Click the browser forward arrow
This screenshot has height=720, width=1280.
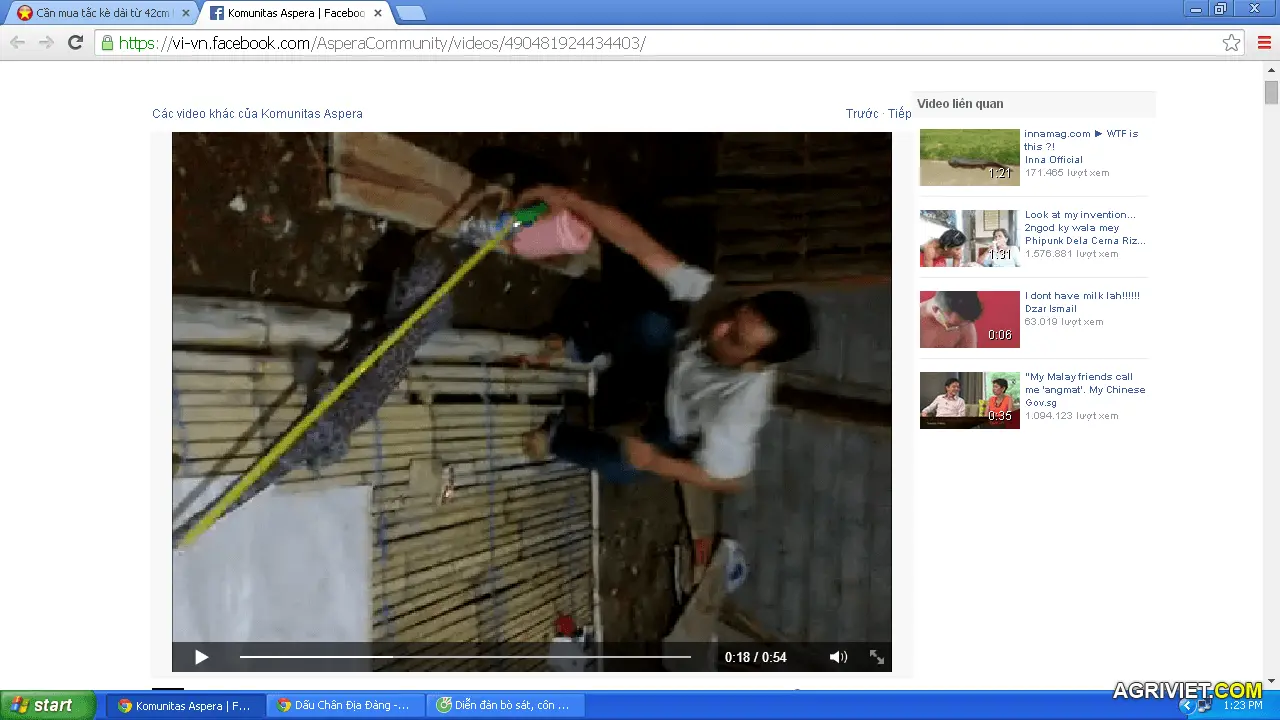(46, 42)
